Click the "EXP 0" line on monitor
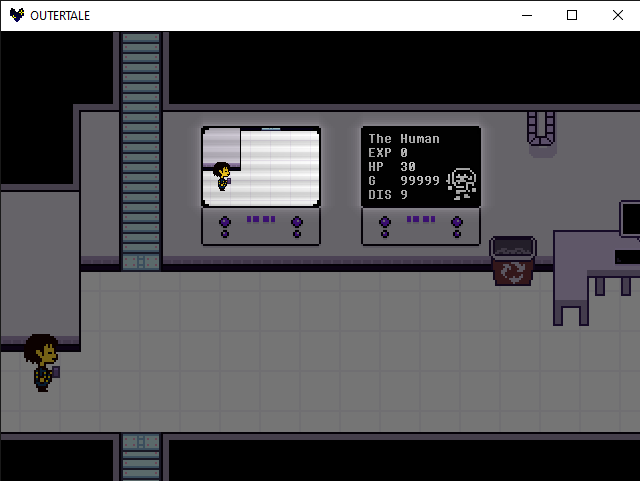 click(x=388, y=153)
